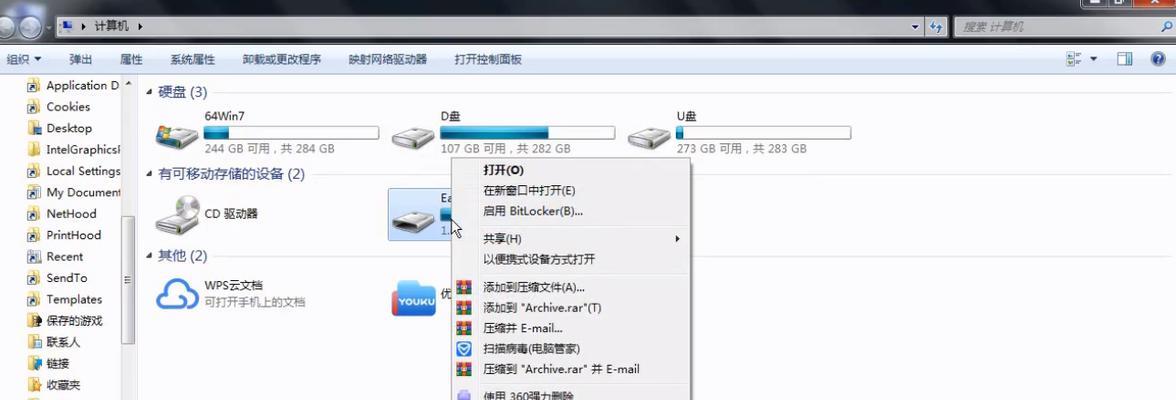The height and width of the screenshot is (400, 1176).
Task: Click the selected removable drive icon
Action: click(413, 220)
